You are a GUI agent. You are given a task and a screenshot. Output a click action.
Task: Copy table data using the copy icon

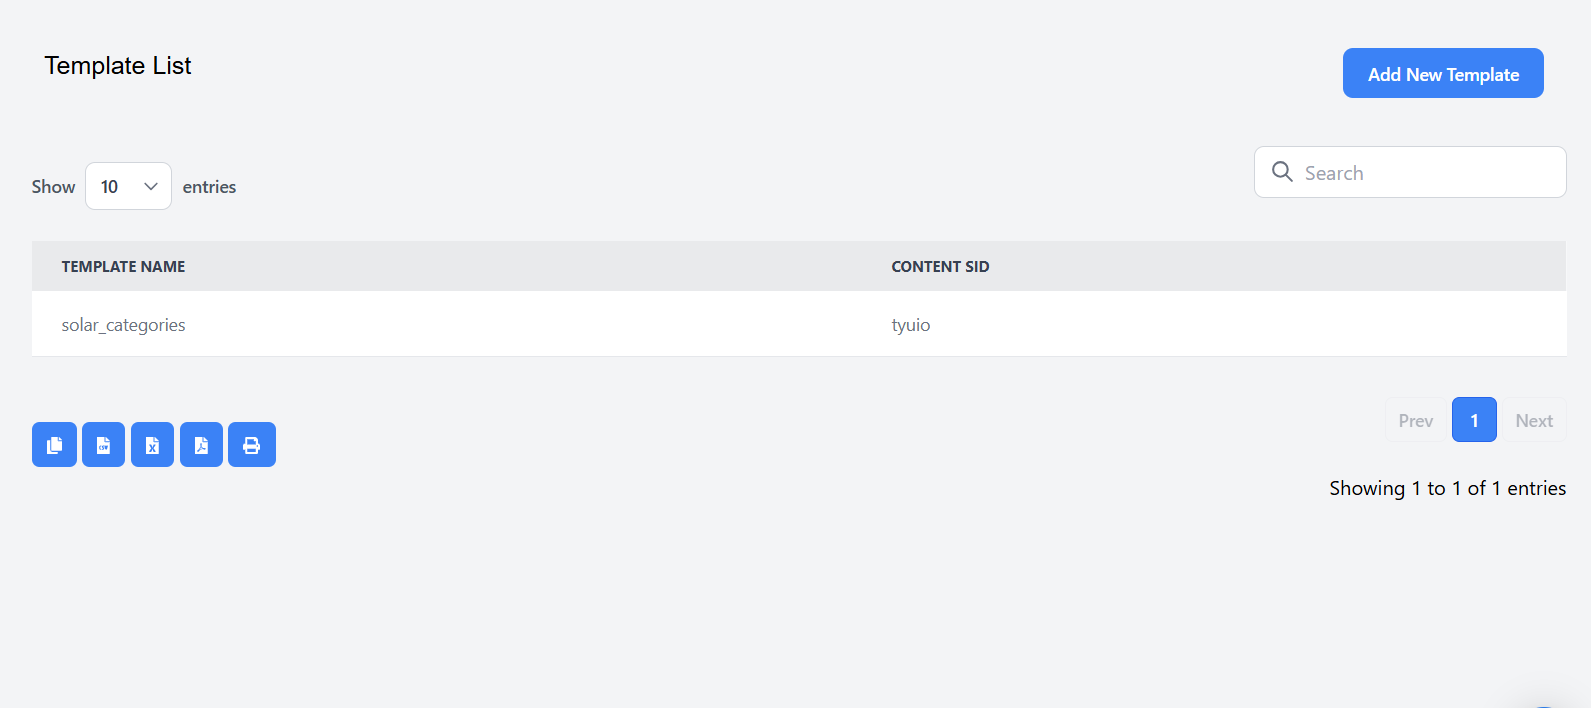coord(54,445)
